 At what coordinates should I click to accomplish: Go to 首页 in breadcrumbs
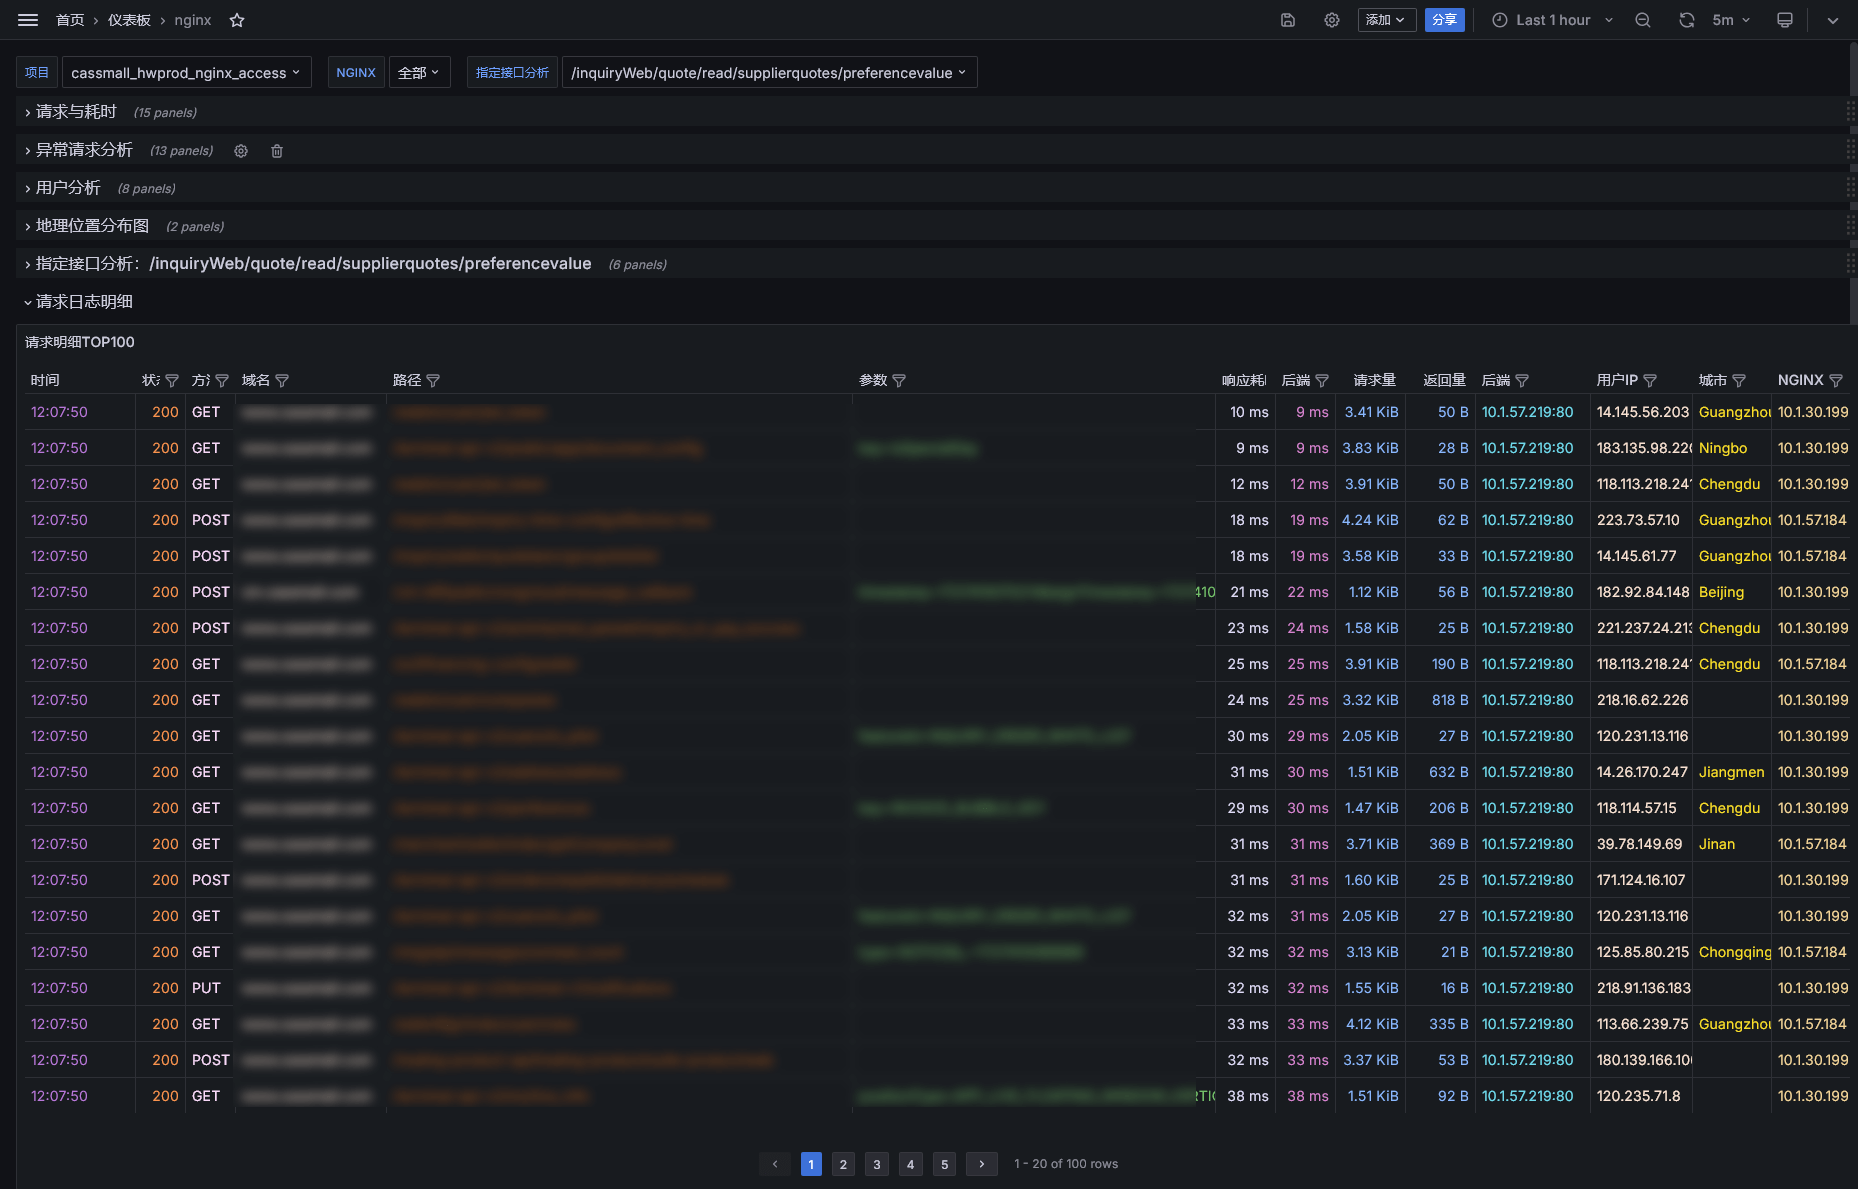[x=70, y=20]
